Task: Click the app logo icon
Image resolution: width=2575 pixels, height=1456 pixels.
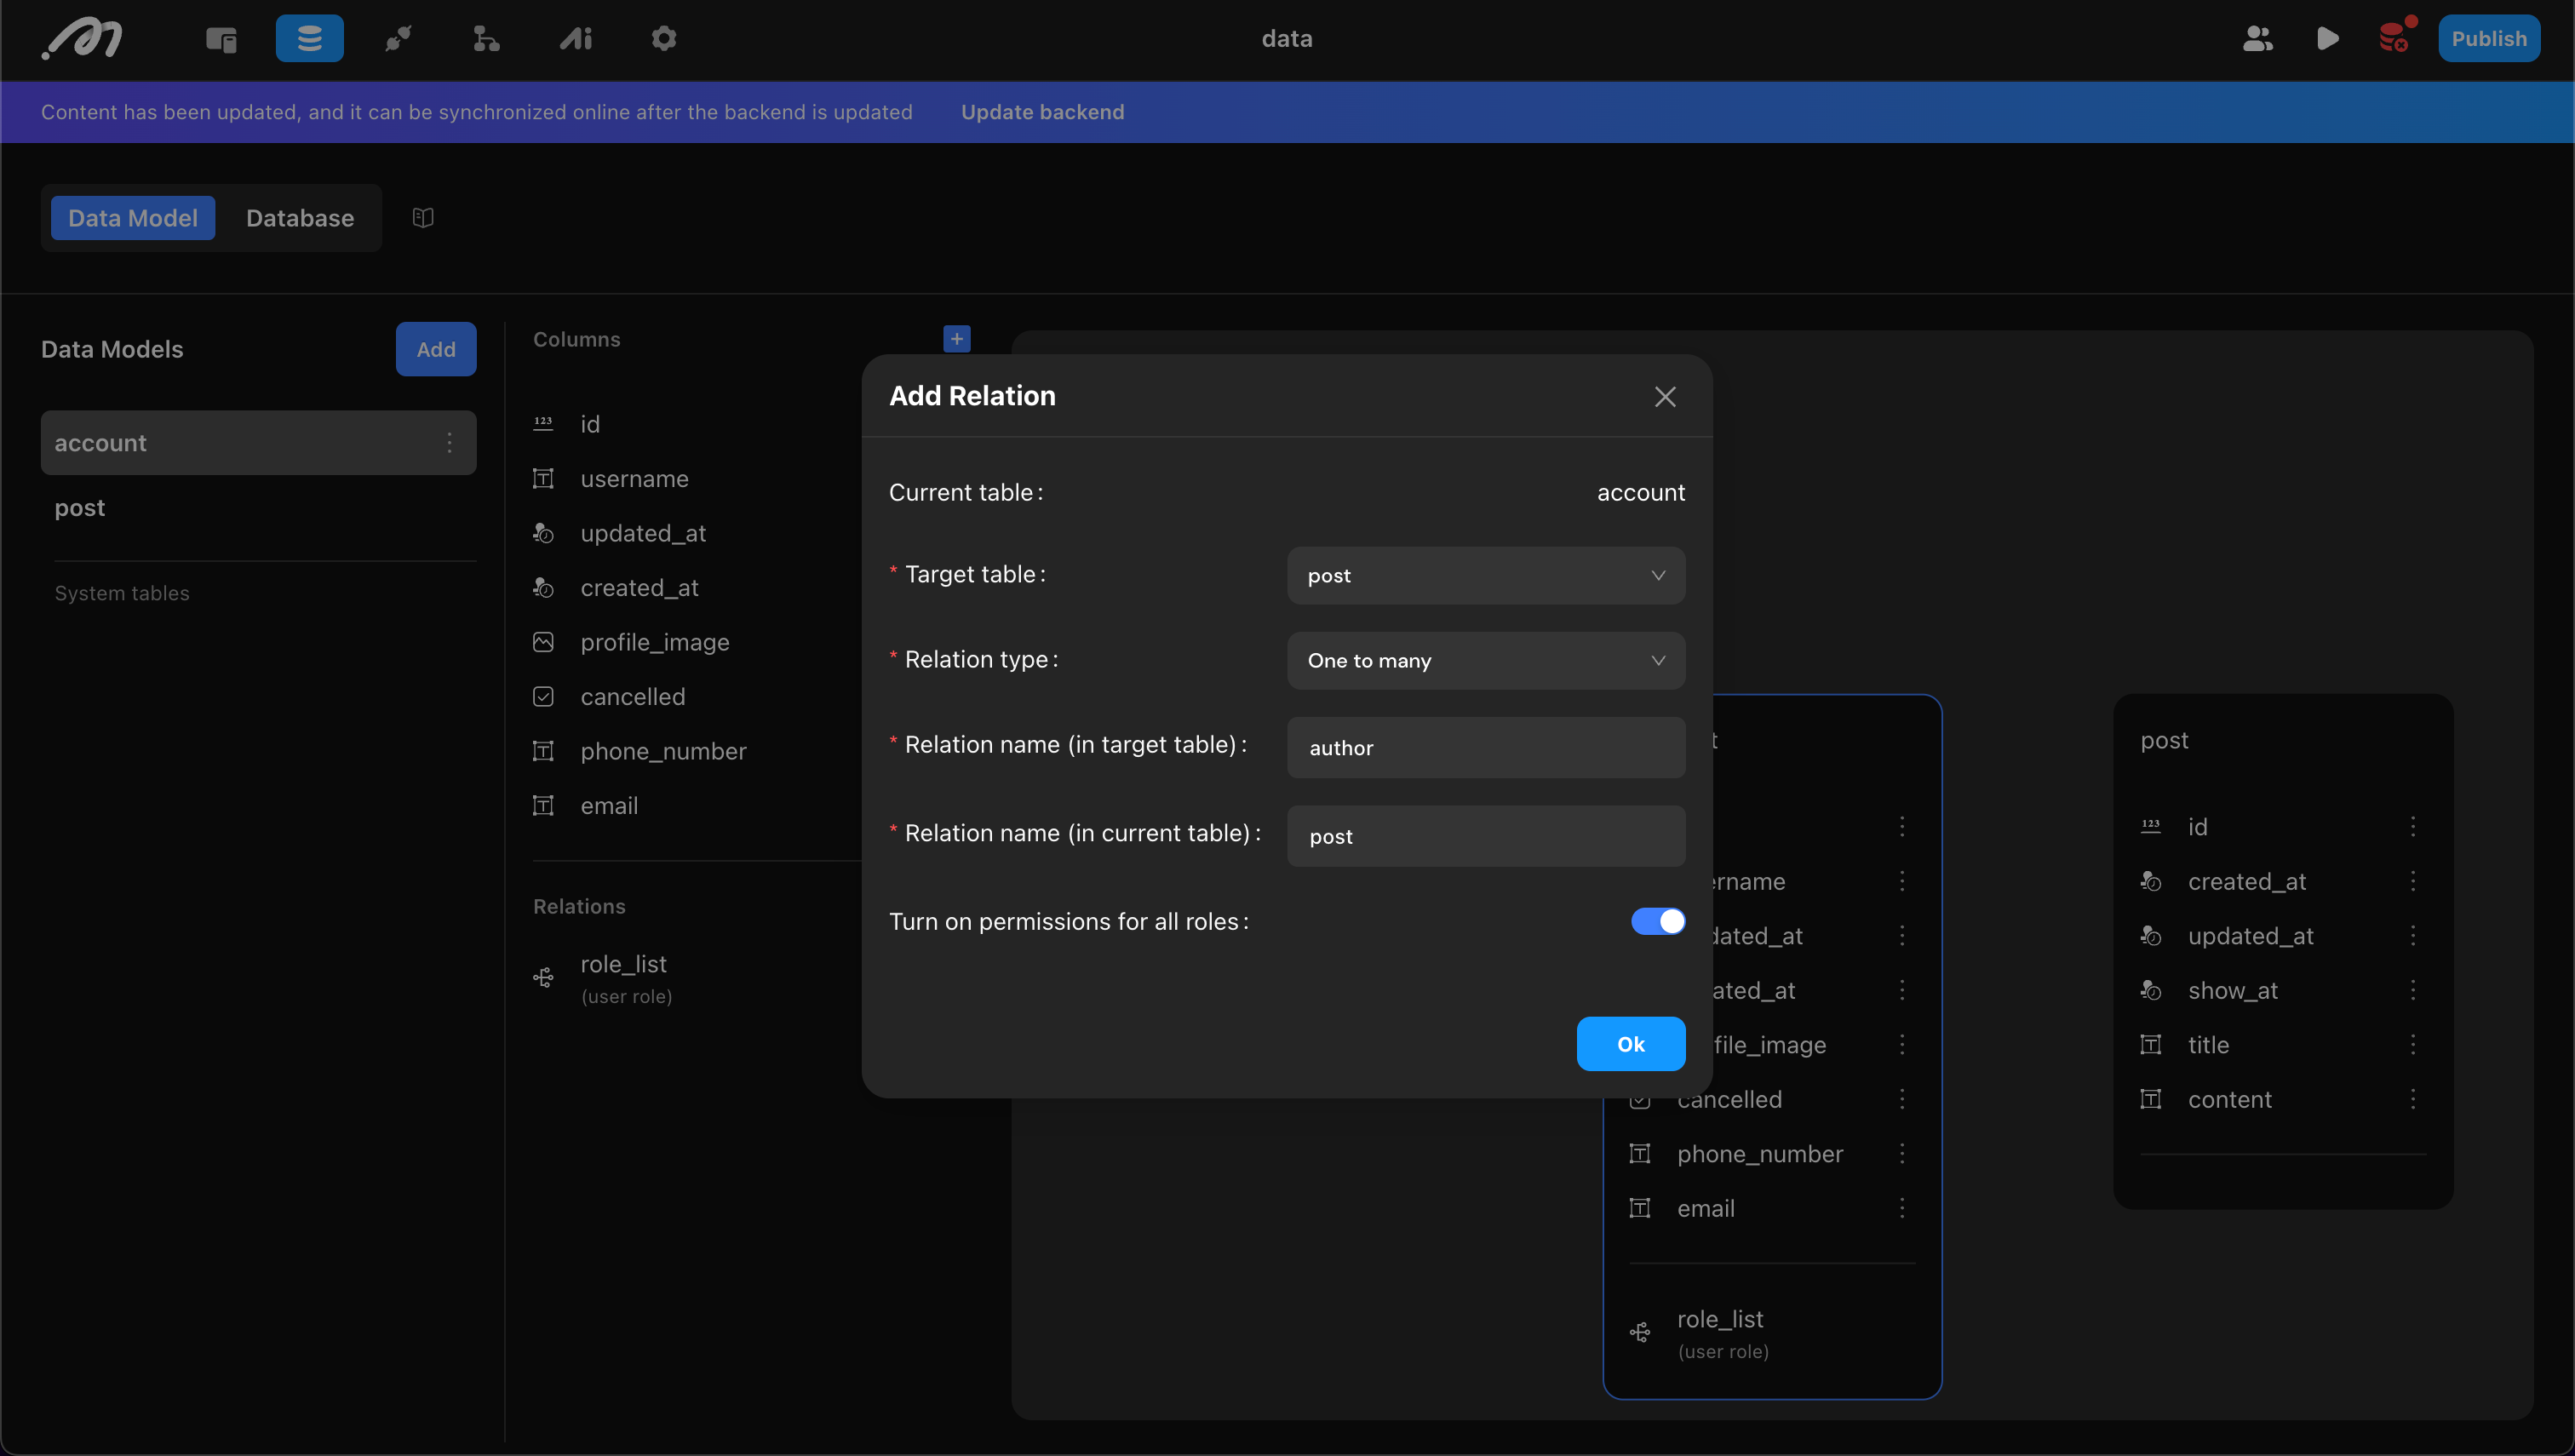Action: pos(82,38)
